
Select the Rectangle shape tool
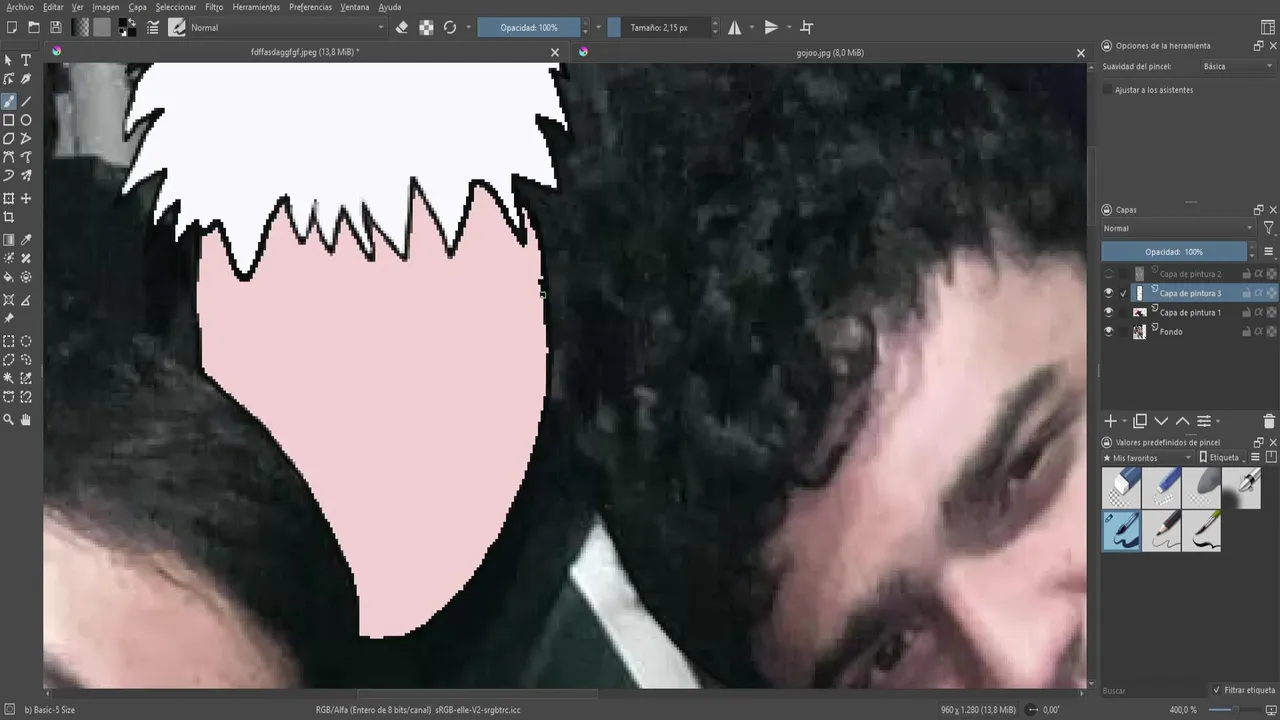(x=9, y=120)
